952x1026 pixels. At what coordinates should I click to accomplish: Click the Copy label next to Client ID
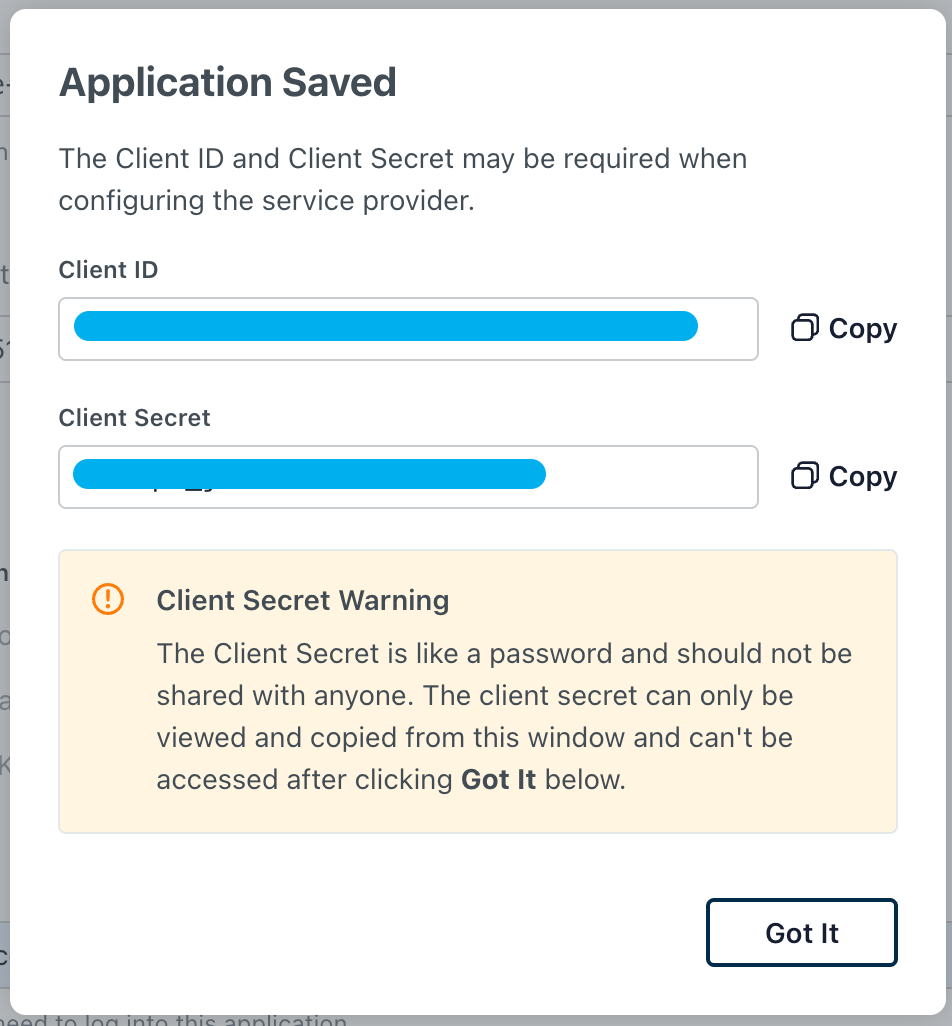(x=862, y=328)
